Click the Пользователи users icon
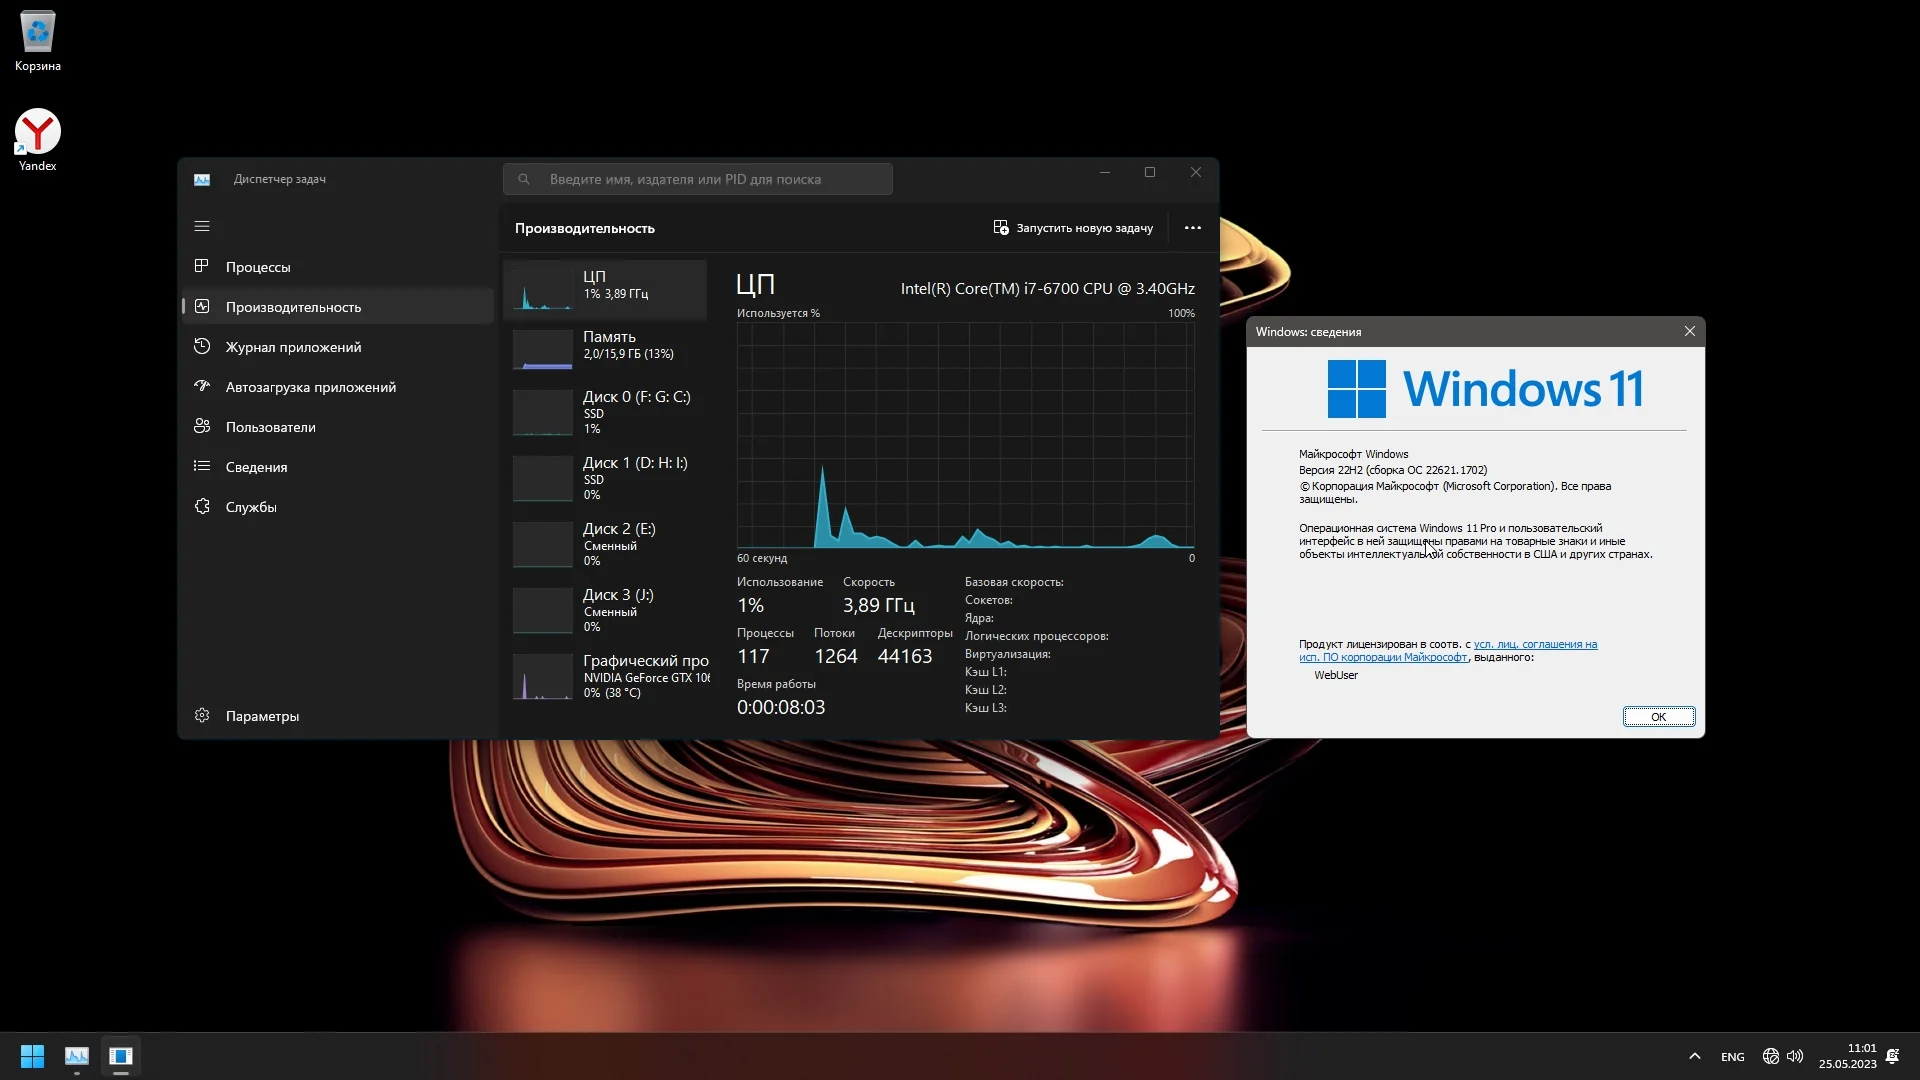 (x=202, y=426)
